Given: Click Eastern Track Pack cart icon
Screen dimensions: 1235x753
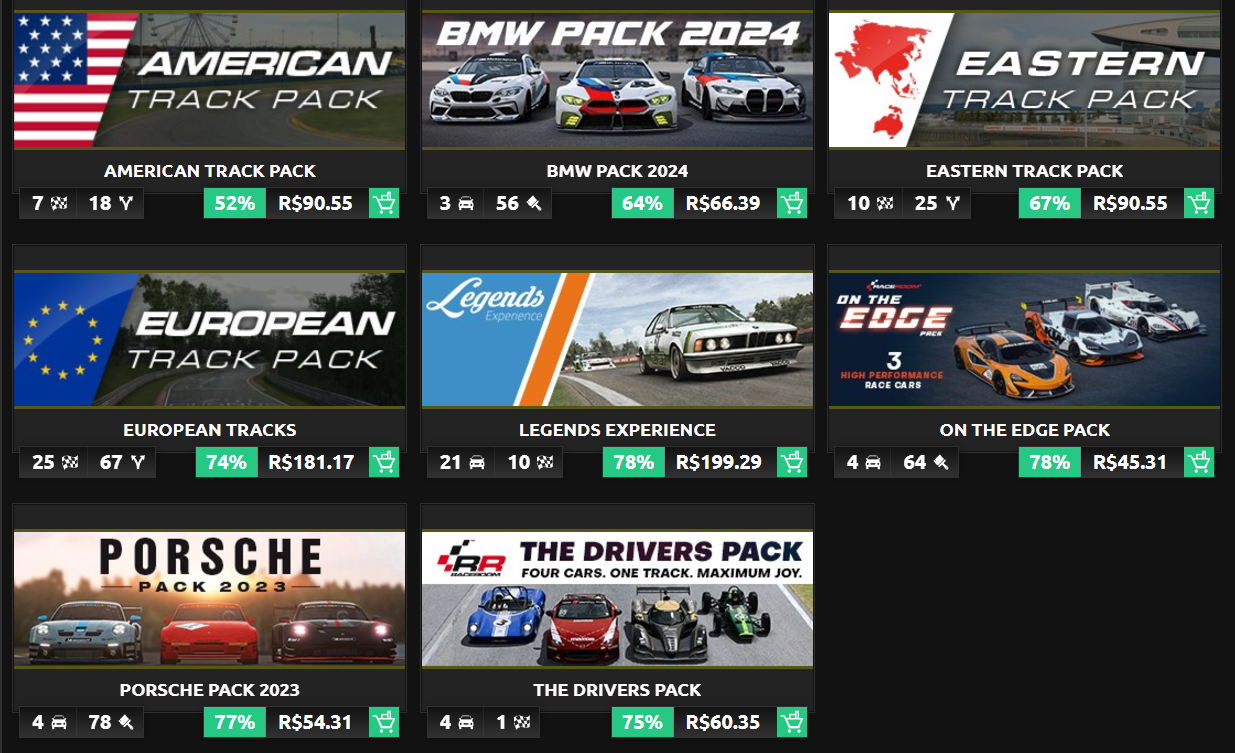Looking at the screenshot, I should click(x=1199, y=203).
